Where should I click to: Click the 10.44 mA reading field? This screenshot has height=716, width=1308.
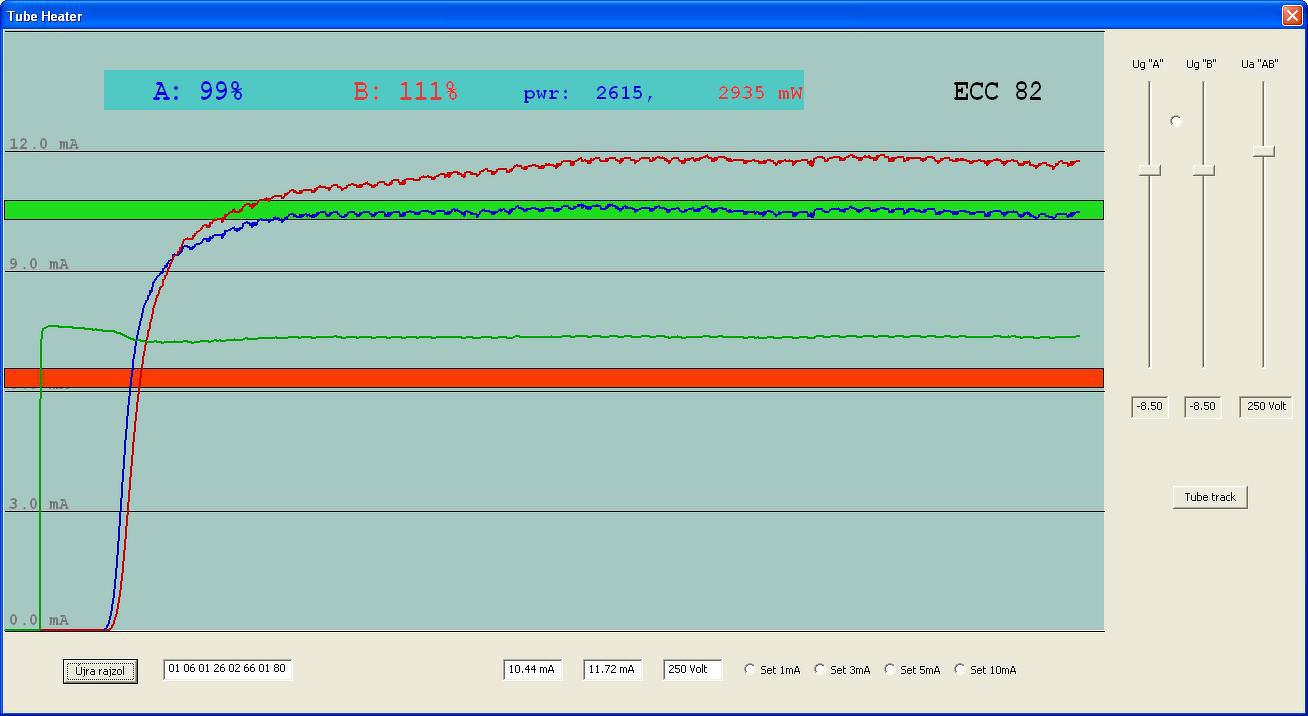533,670
